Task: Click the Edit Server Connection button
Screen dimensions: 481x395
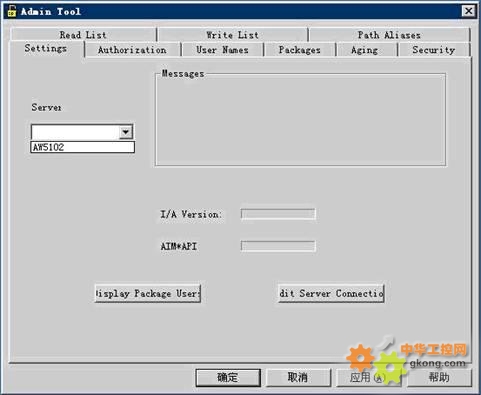Action: point(331,293)
